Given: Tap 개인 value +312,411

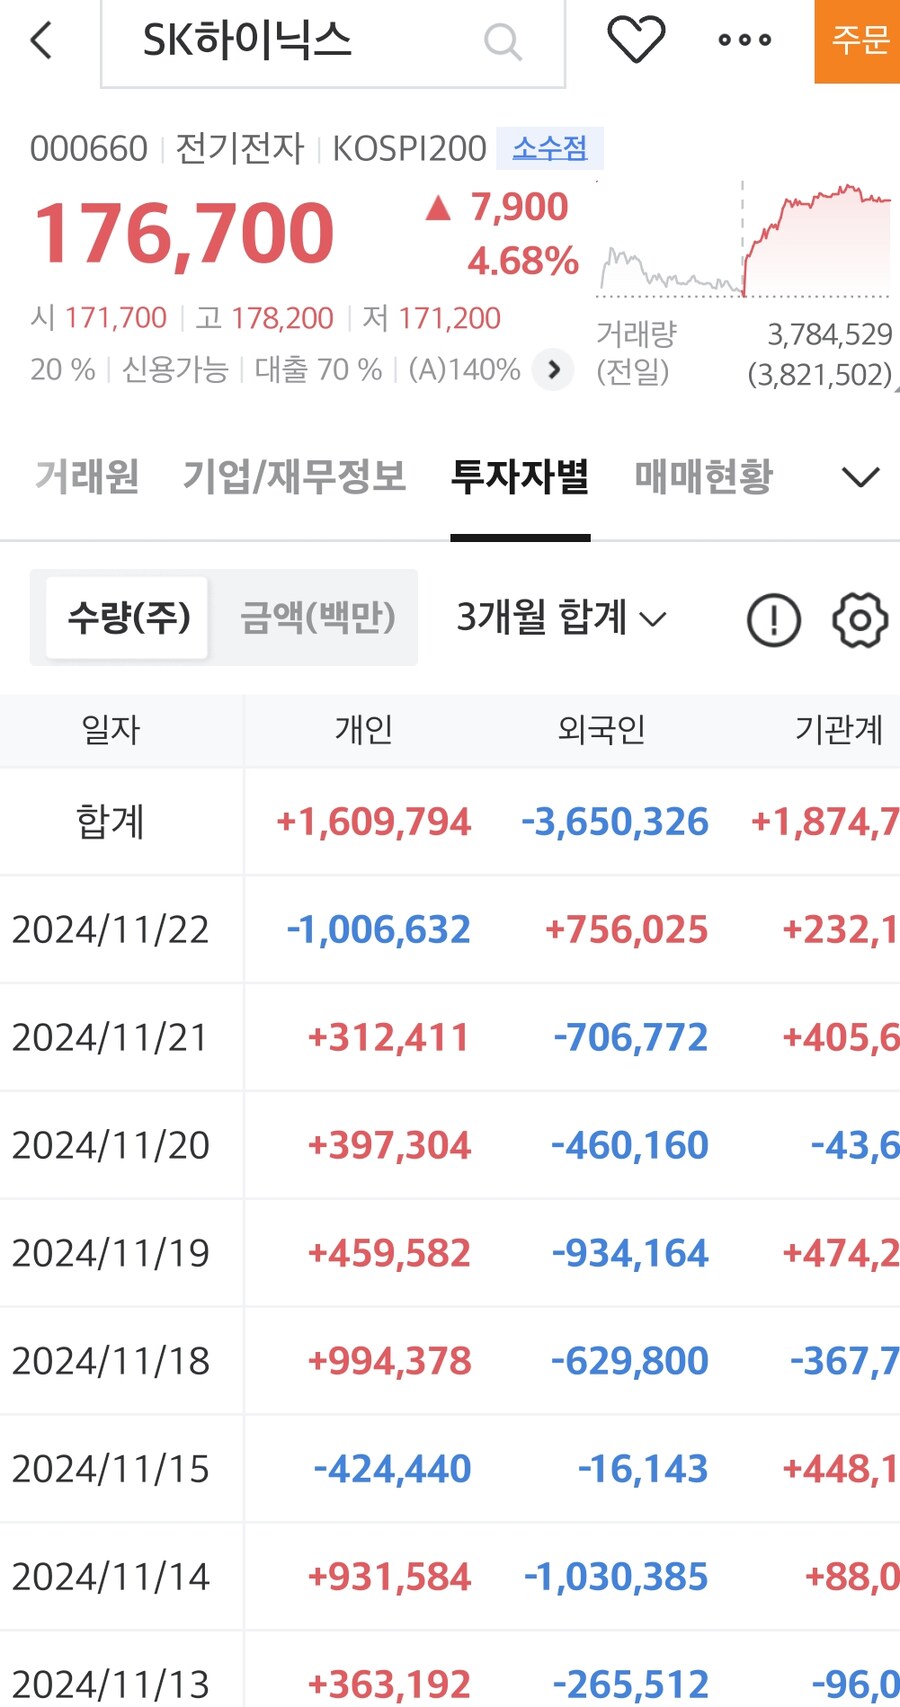Looking at the screenshot, I should point(389,1038).
